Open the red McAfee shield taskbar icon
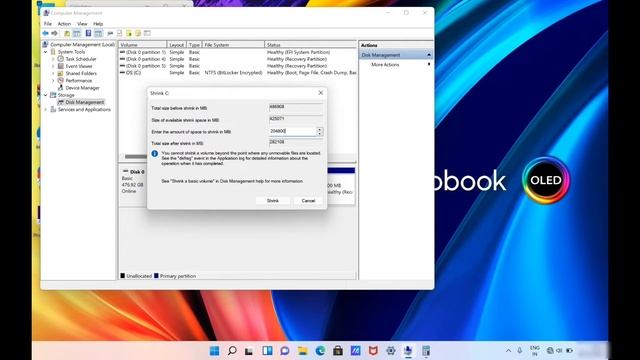The image size is (640, 360). 373,351
